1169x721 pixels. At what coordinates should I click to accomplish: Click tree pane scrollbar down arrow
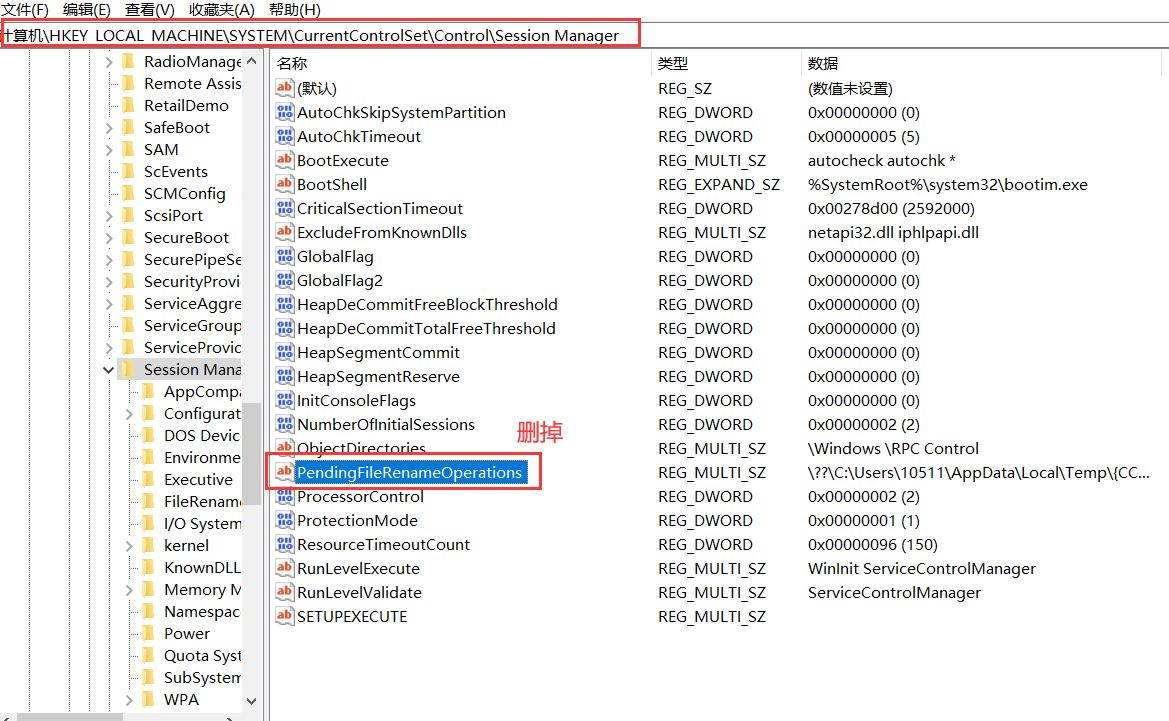point(252,701)
